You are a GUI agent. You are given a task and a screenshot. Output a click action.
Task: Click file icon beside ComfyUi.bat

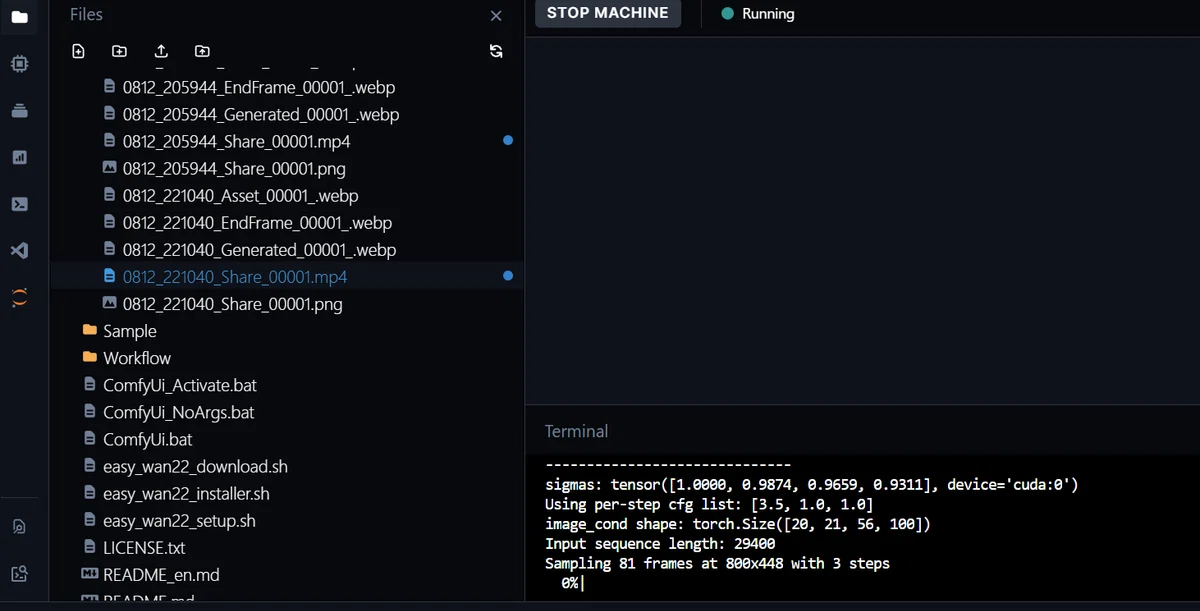tap(90, 439)
